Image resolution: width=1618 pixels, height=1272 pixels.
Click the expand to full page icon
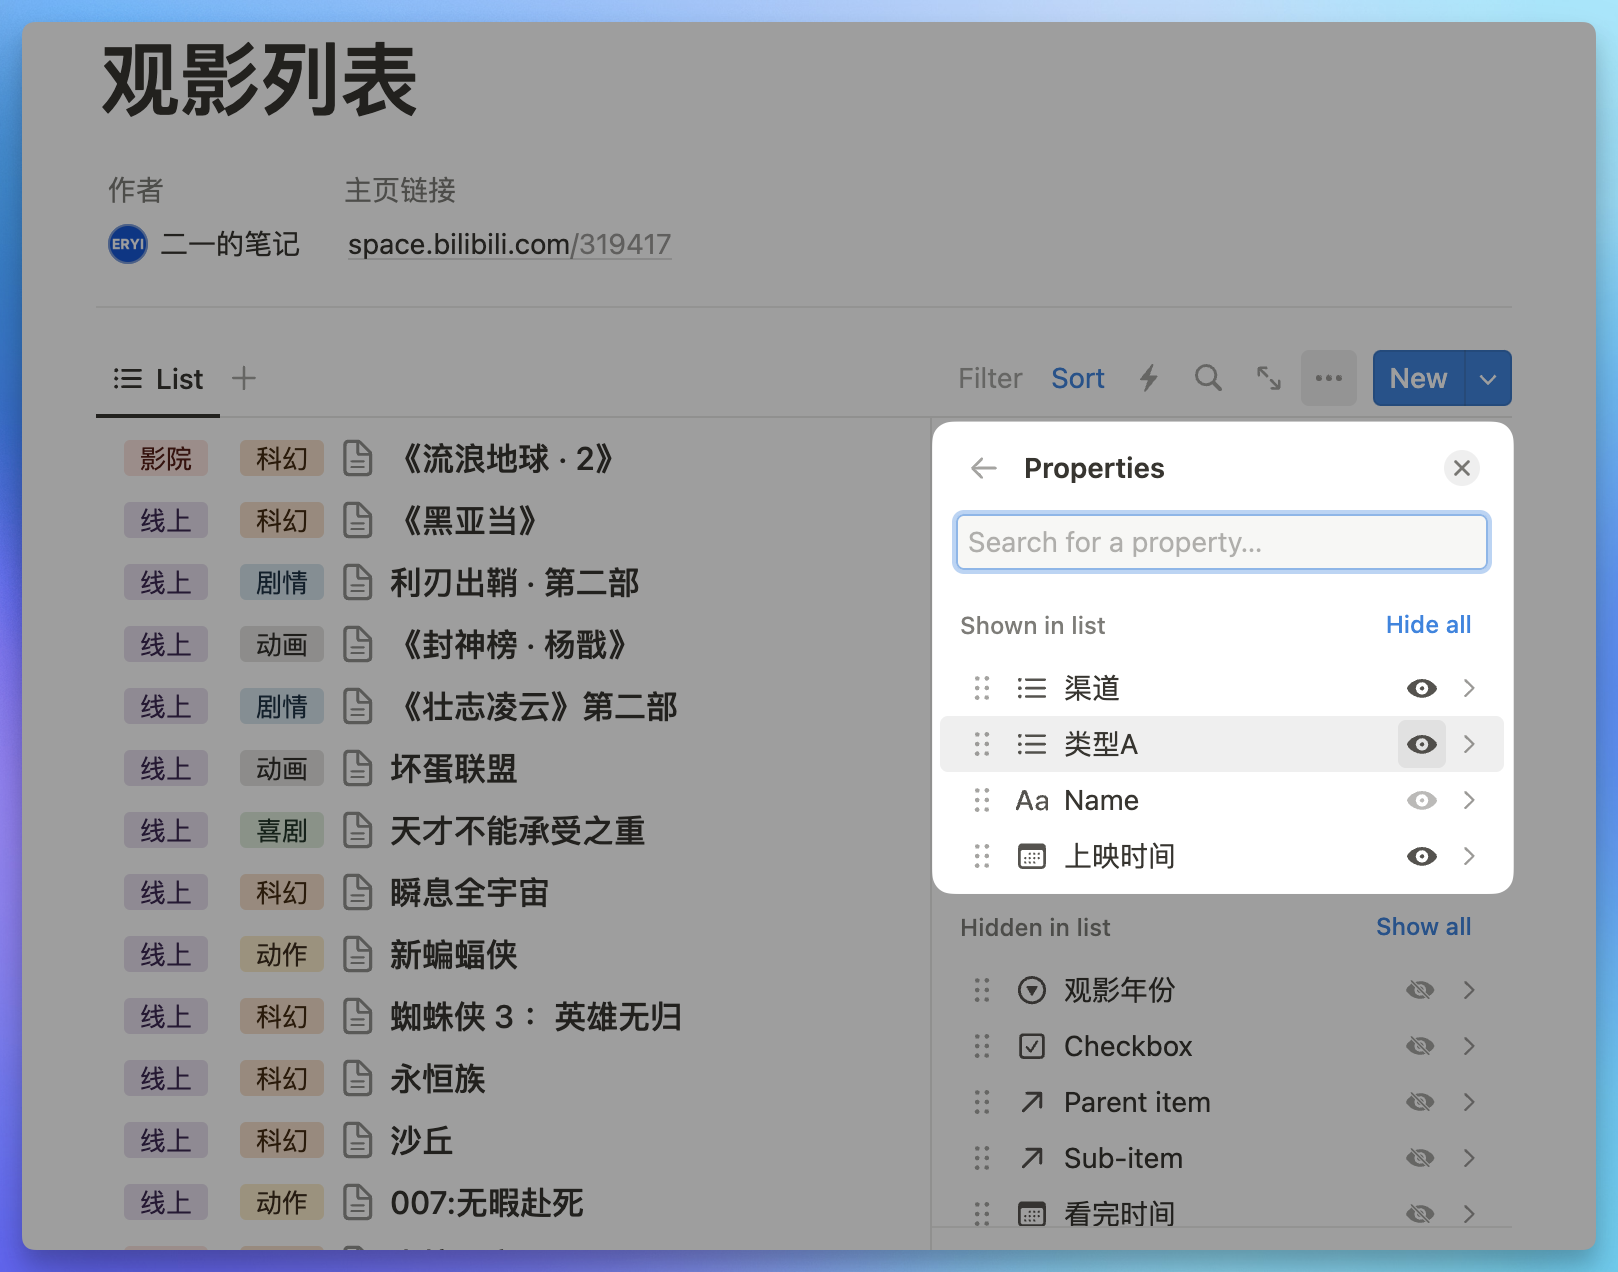[x=1268, y=378]
